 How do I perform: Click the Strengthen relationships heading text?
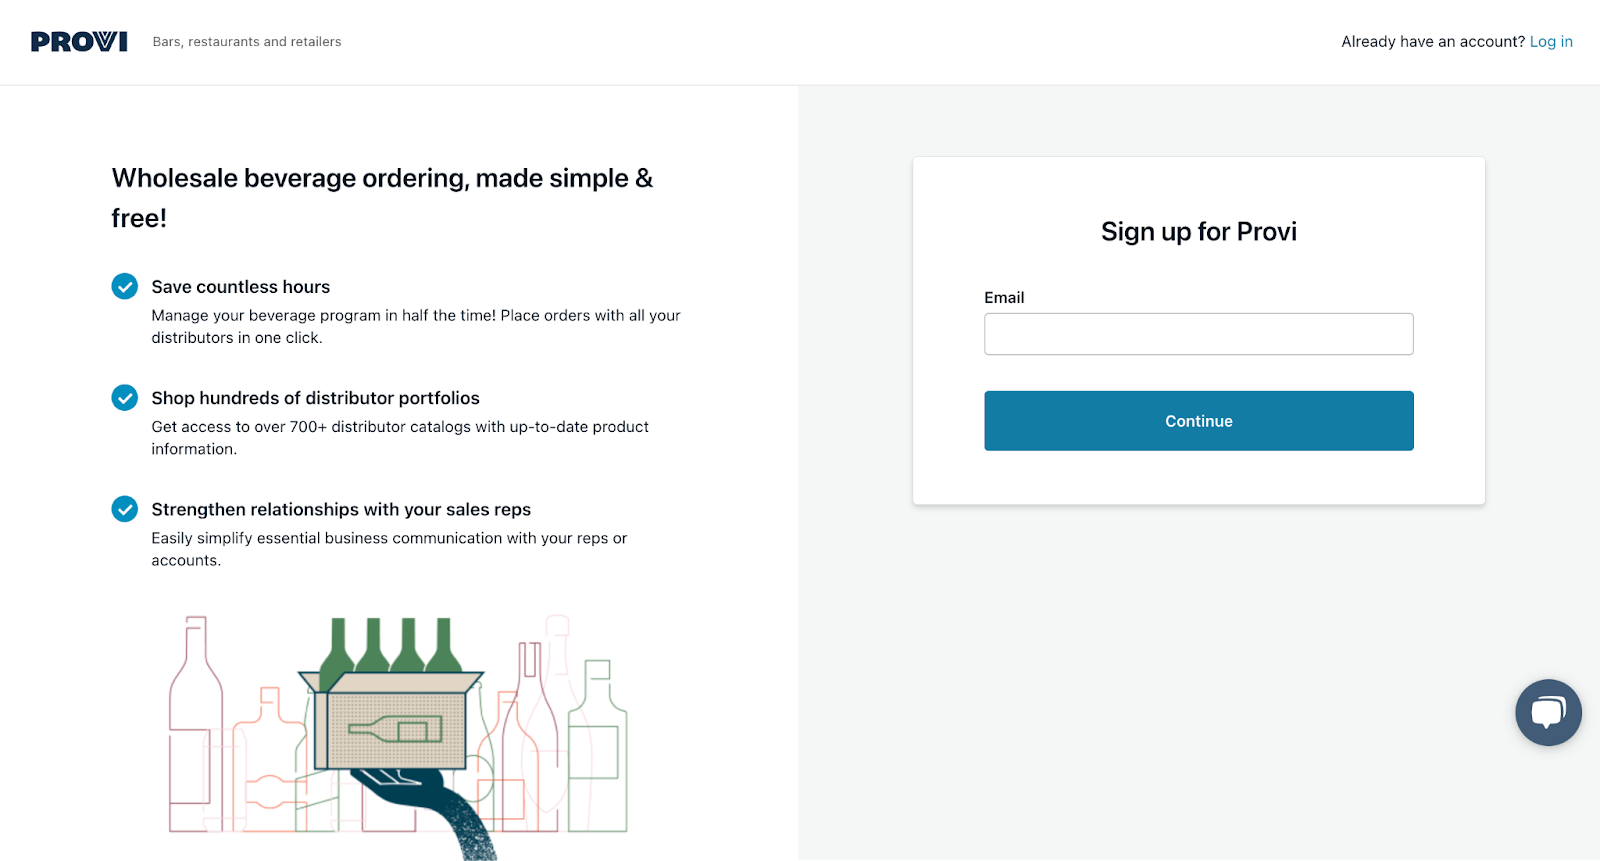[341, 509]
